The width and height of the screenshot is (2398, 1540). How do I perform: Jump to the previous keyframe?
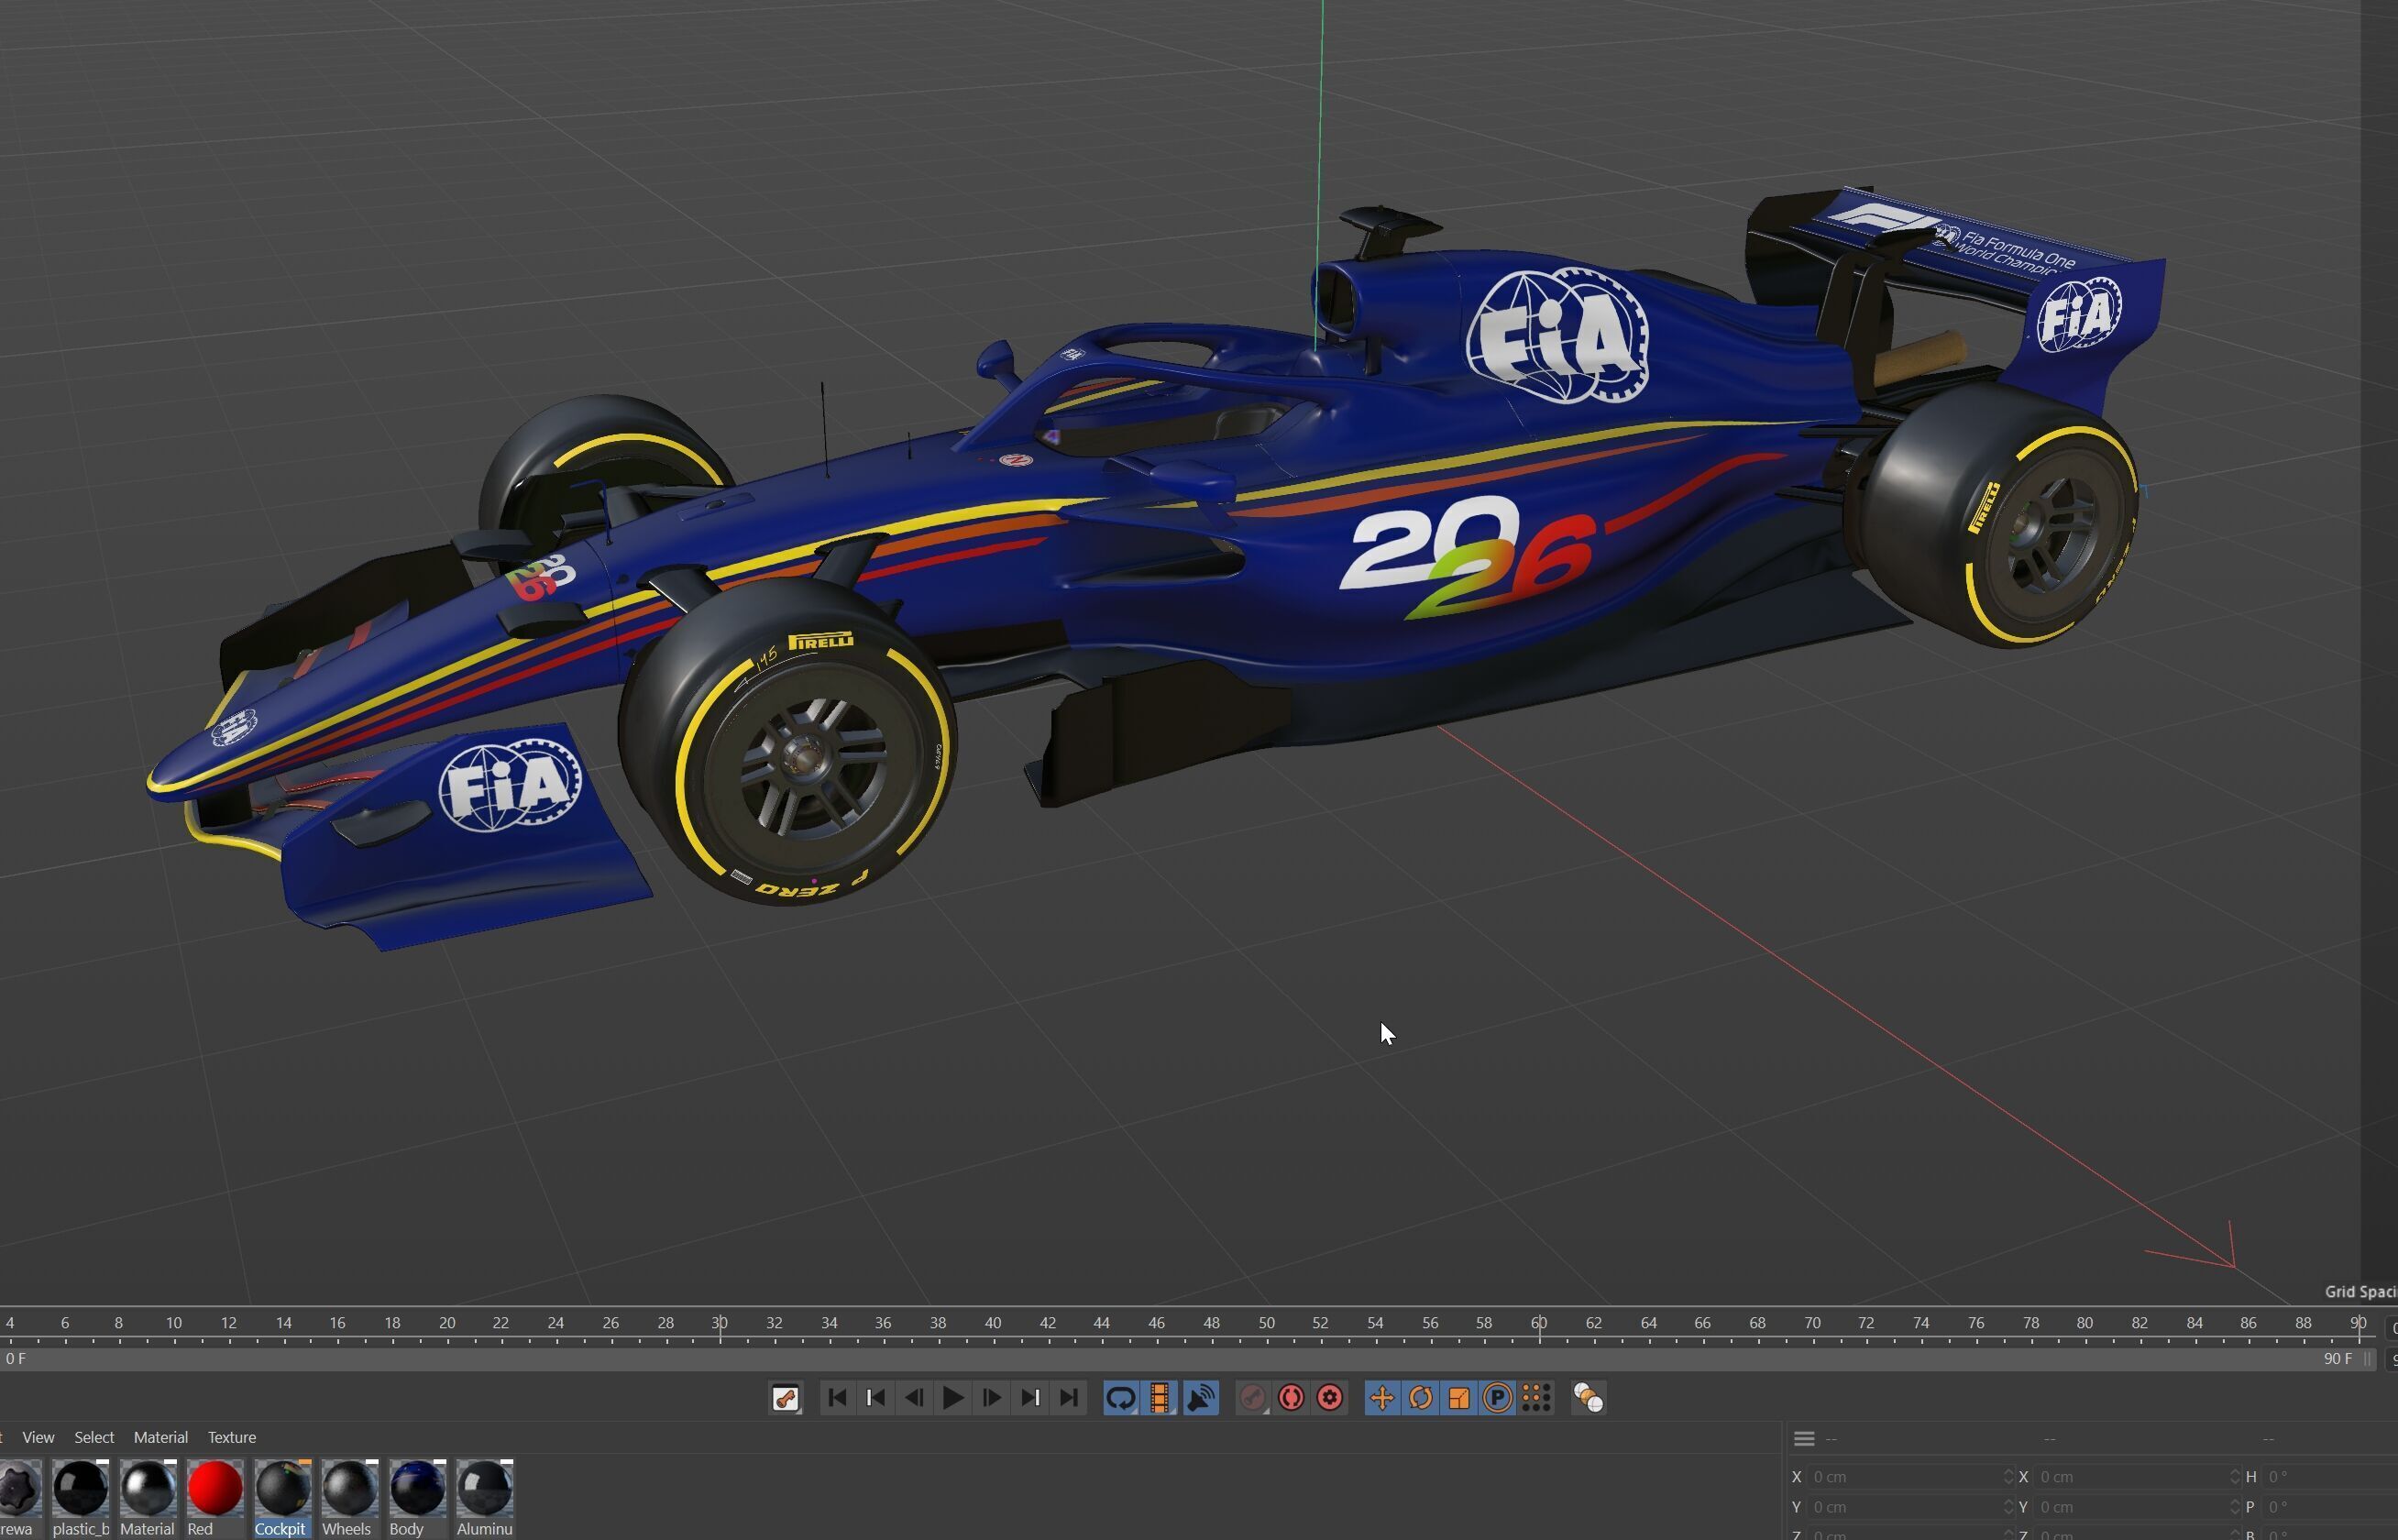pos(876,1398)
